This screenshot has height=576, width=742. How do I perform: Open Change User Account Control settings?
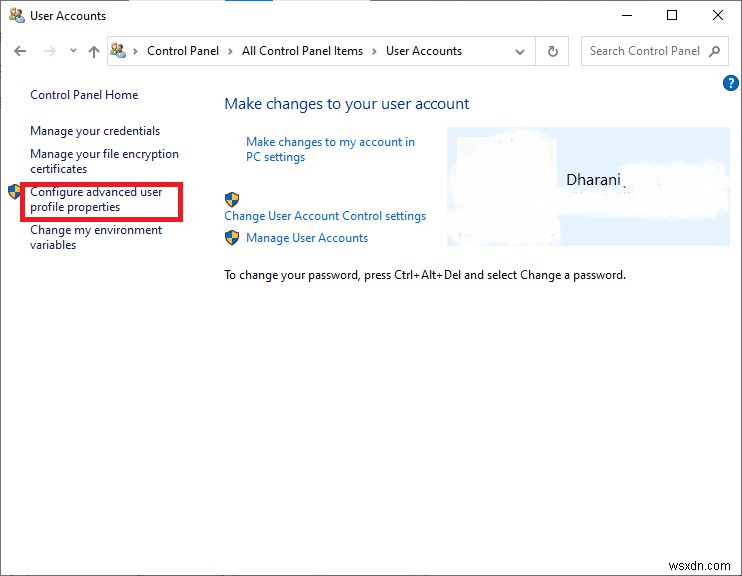pos(325,216)
